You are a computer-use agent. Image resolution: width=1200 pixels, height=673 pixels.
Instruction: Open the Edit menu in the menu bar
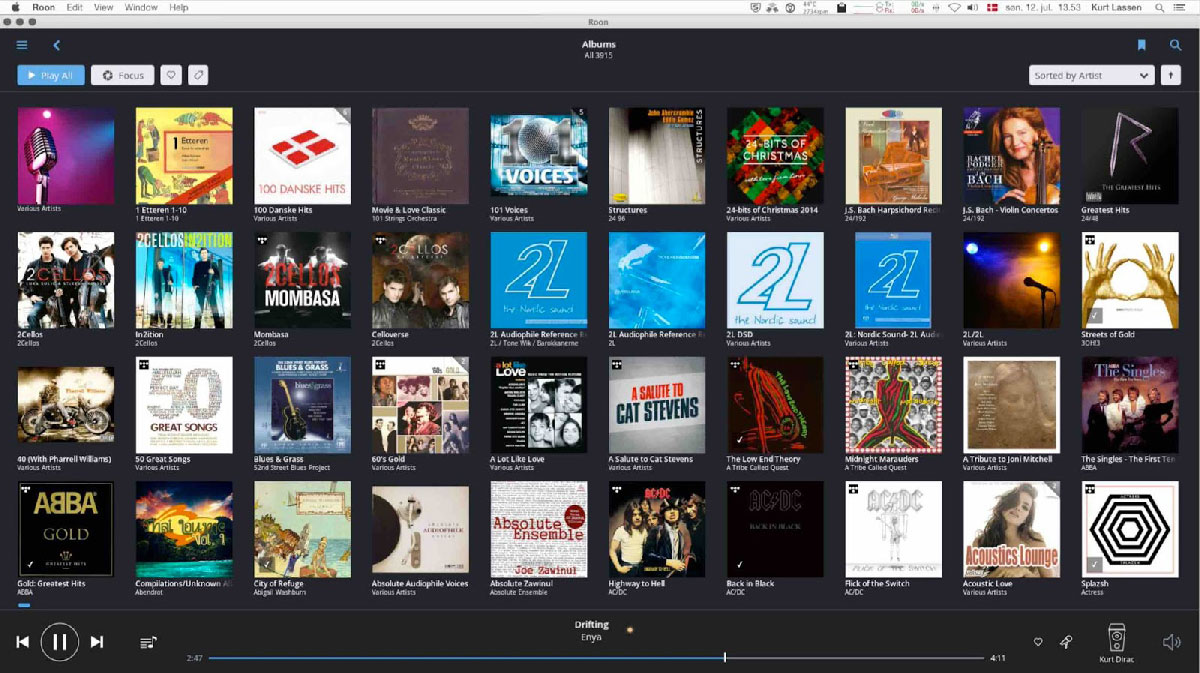tap(75, 7)
